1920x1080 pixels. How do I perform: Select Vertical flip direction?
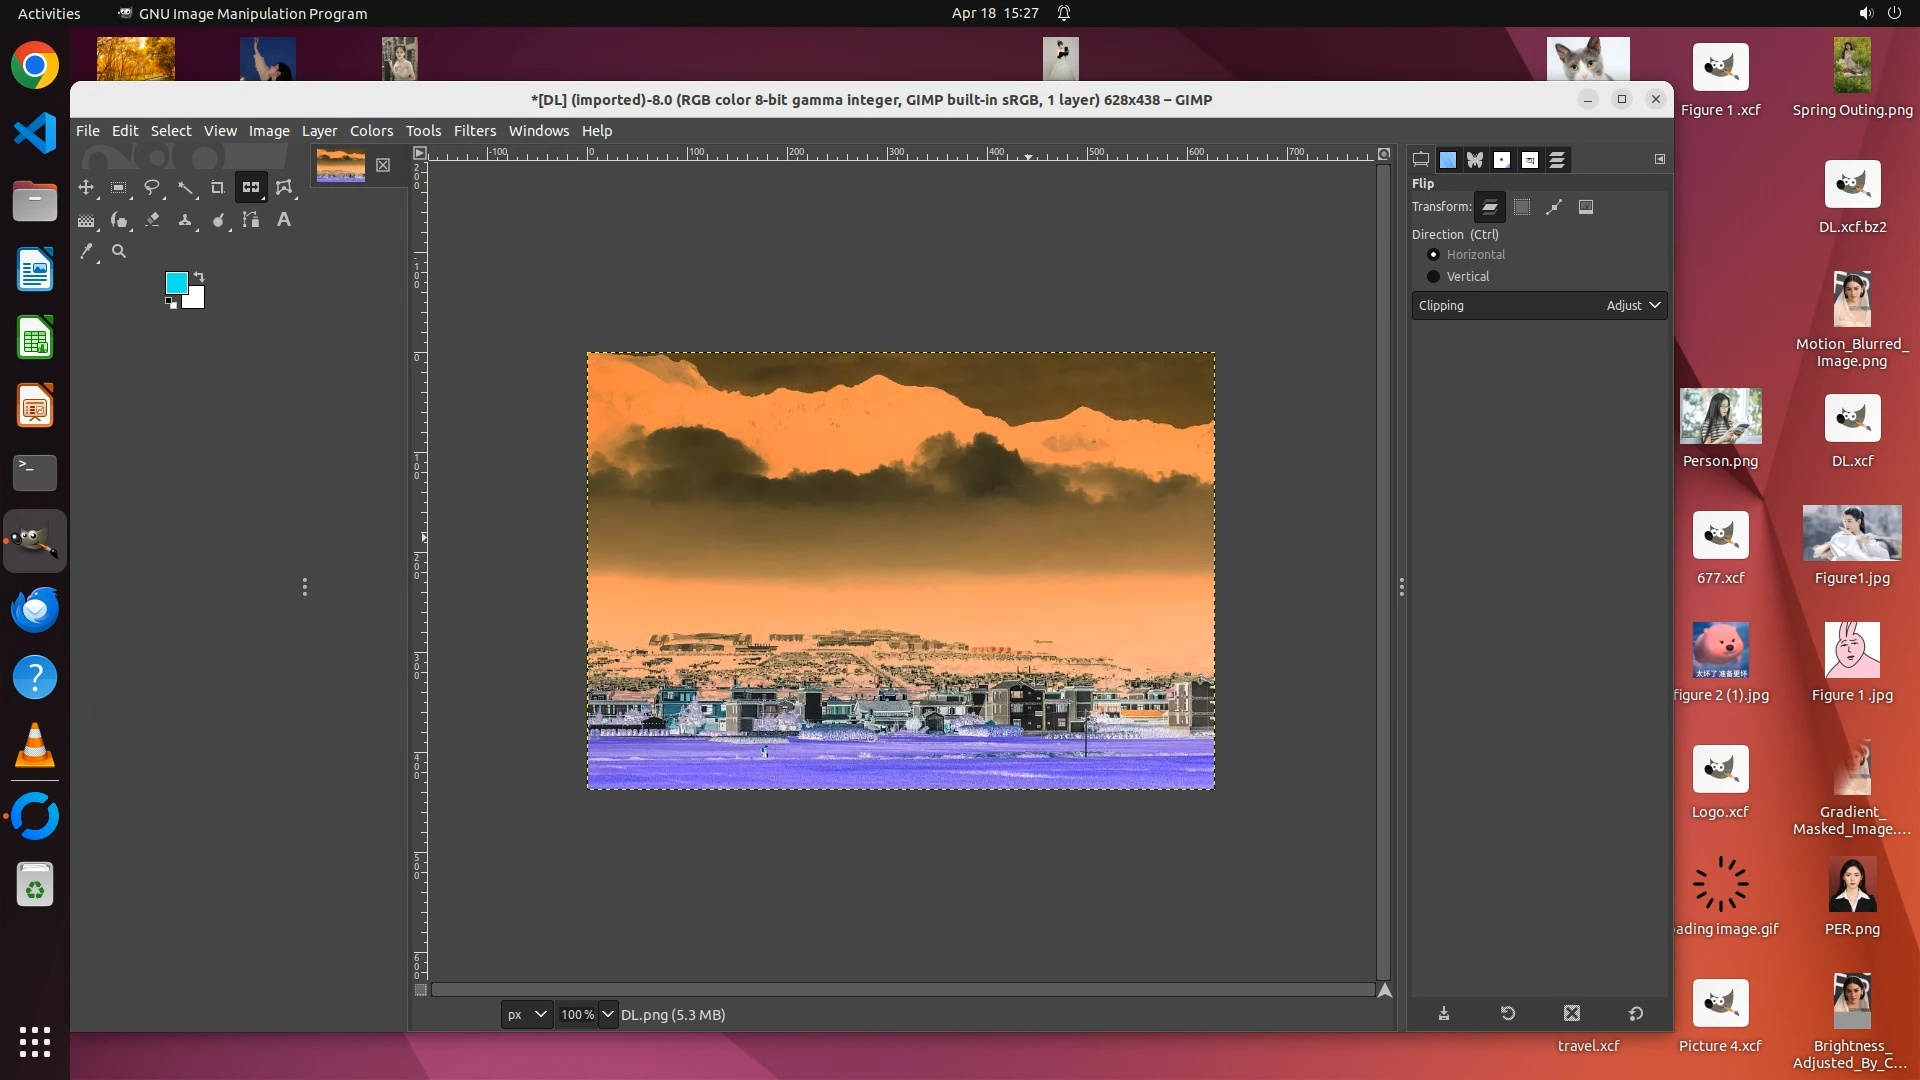point(1434,277)
